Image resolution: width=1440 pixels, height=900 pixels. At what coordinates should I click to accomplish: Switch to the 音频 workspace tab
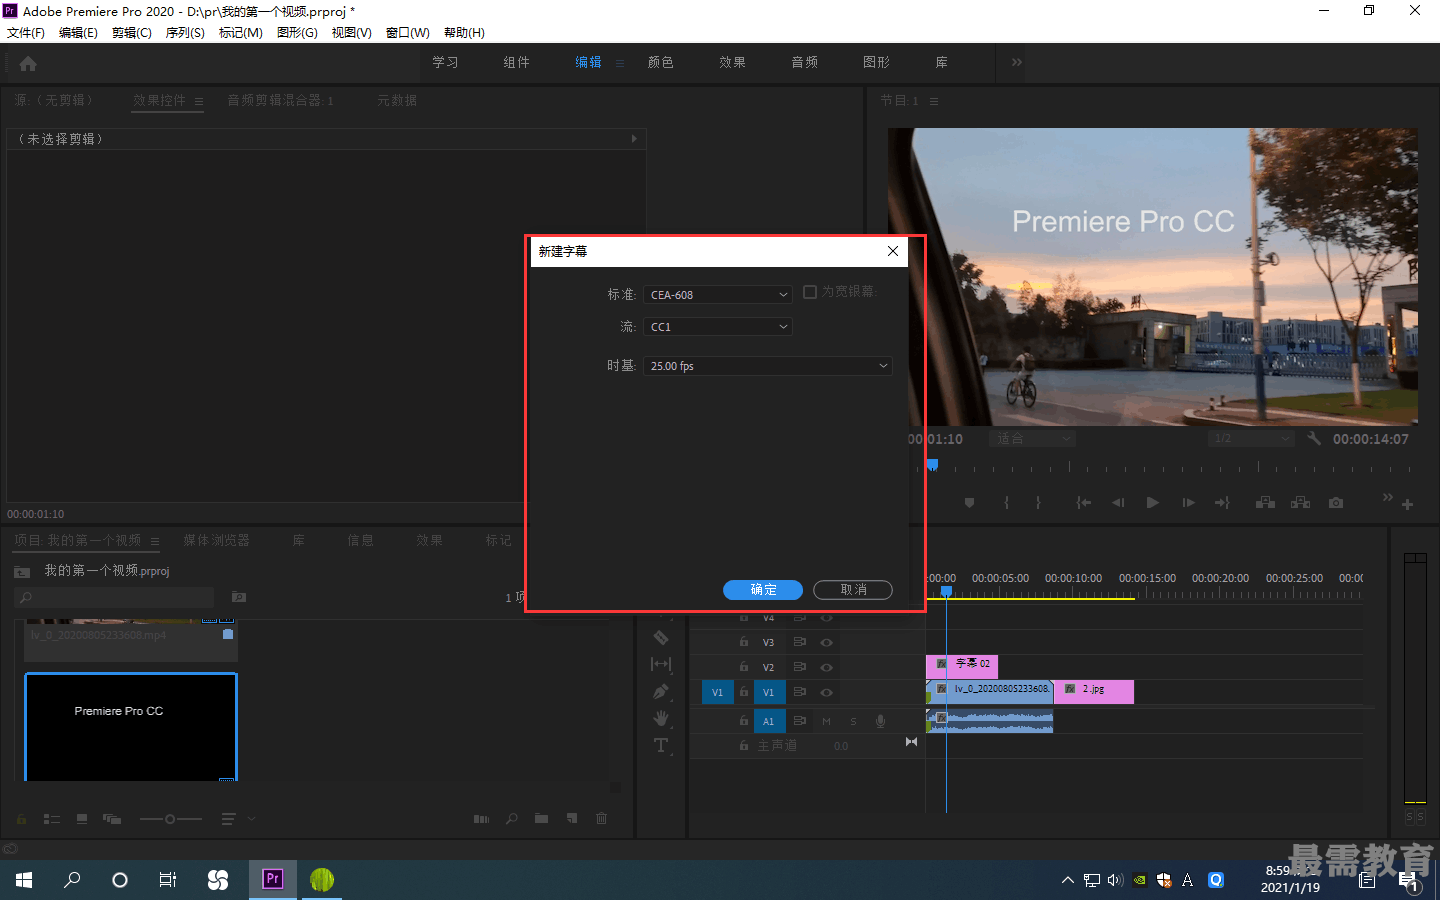805,62
